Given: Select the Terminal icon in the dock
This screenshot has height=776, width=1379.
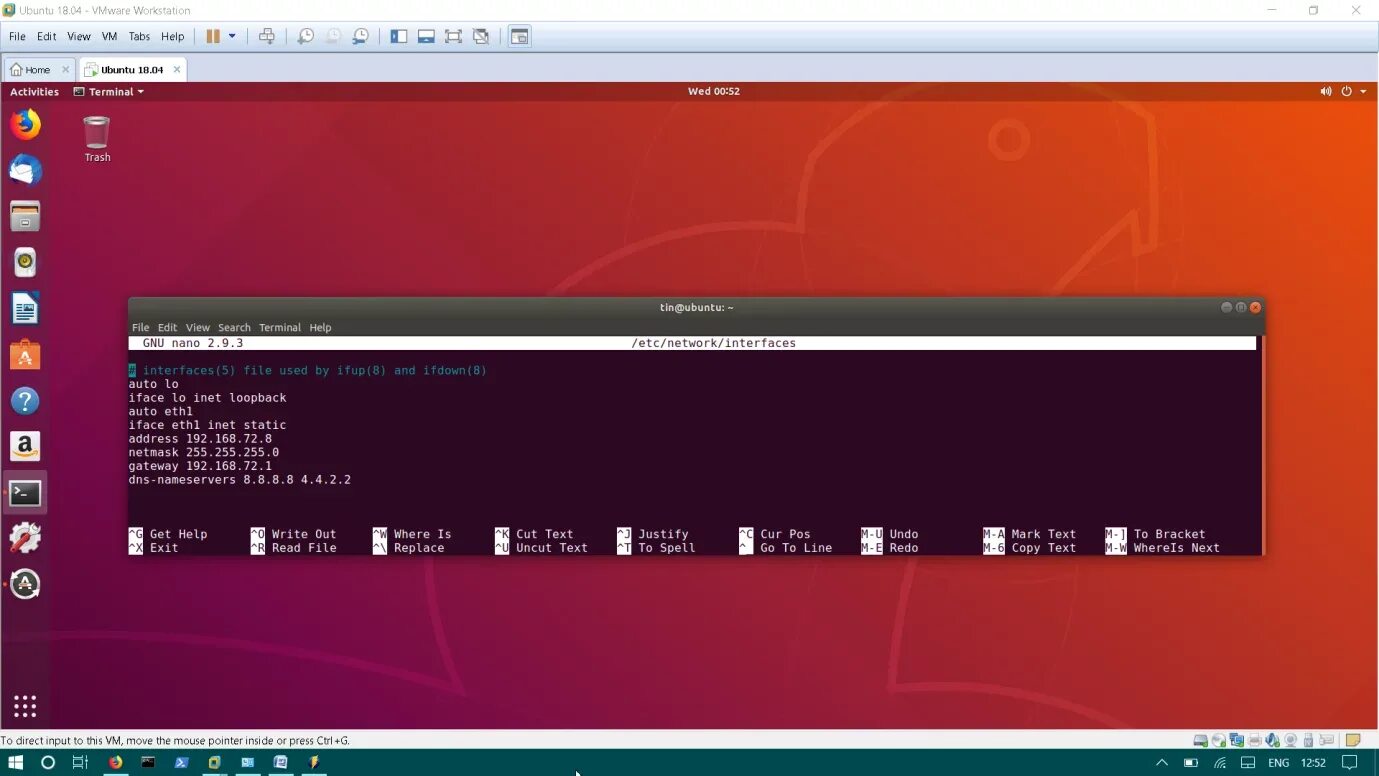Looking at the screenshot, I should (25, 493).
